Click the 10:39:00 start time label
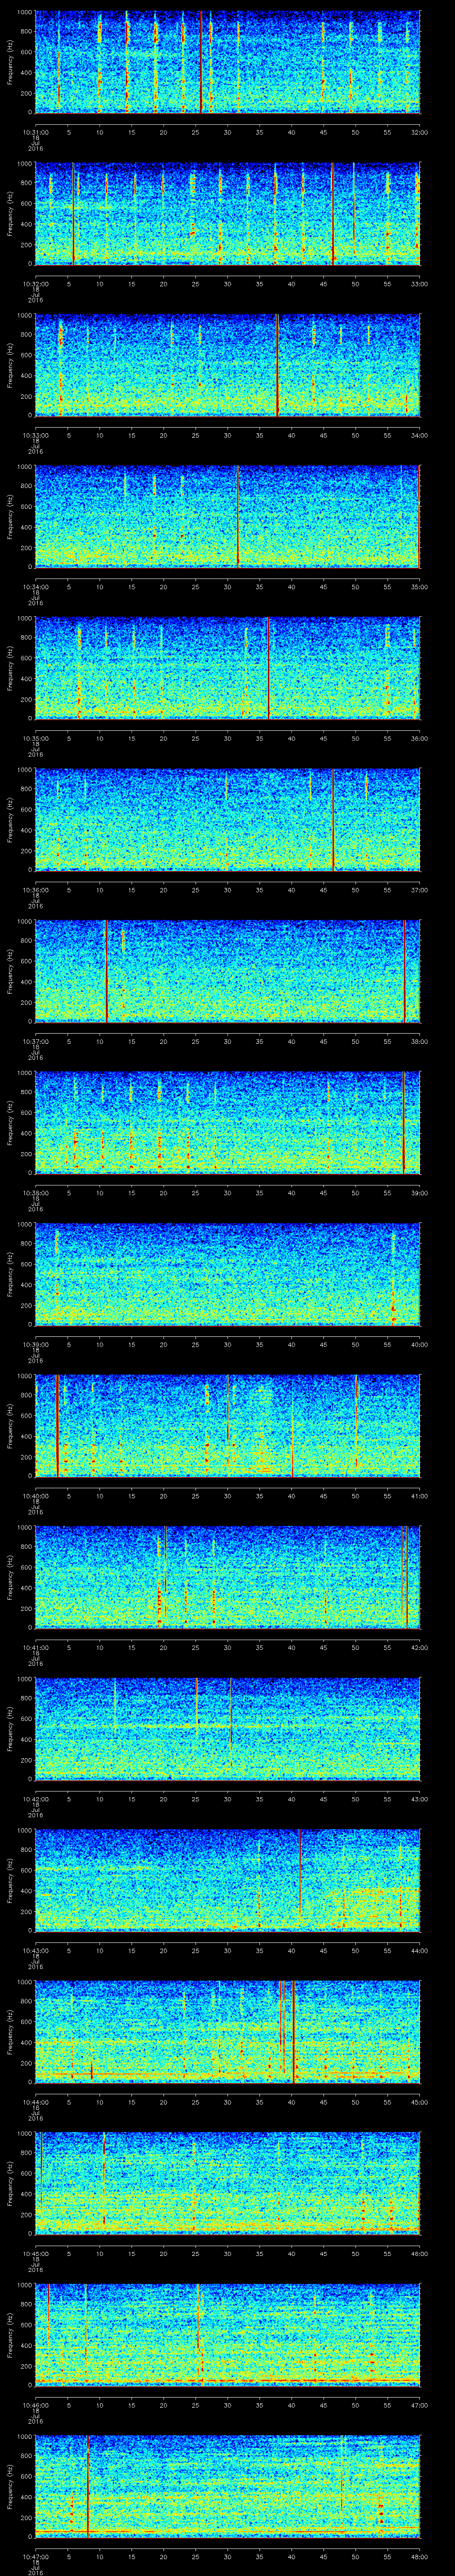 pos(35,1344)
